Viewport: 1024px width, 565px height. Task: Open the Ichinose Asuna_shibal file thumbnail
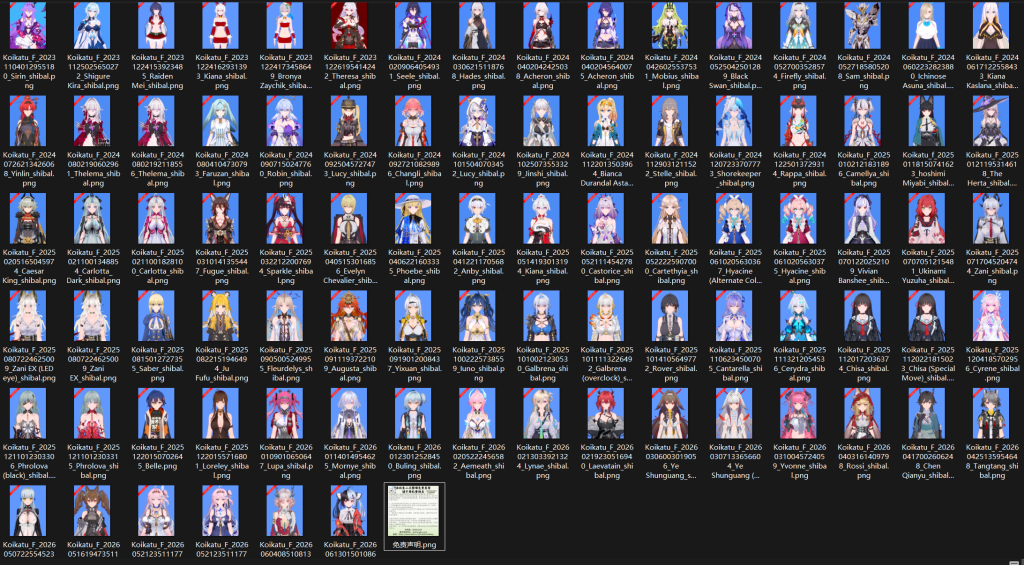click(927, 25)
